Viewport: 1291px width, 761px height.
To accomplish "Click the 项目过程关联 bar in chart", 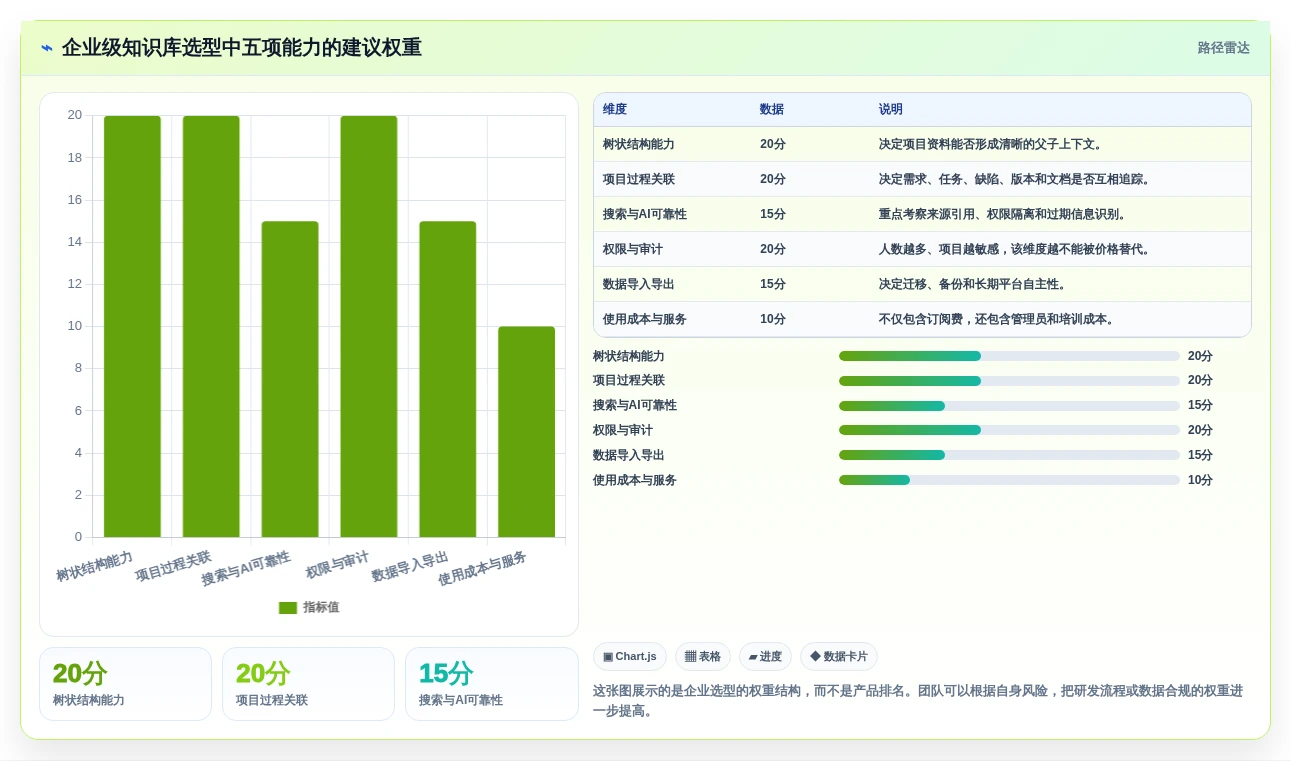I will pyautogui.click(x=211, y=327).
